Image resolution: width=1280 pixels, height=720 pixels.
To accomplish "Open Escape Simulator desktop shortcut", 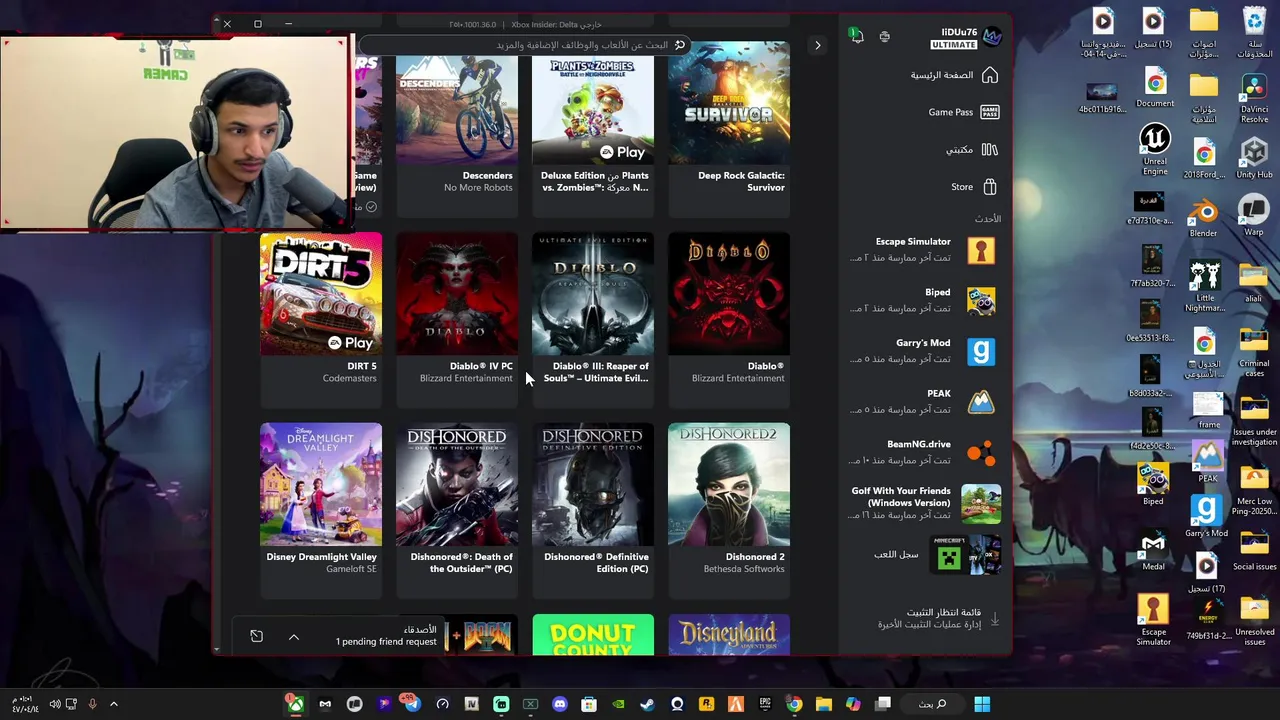I will (1153, 621).
